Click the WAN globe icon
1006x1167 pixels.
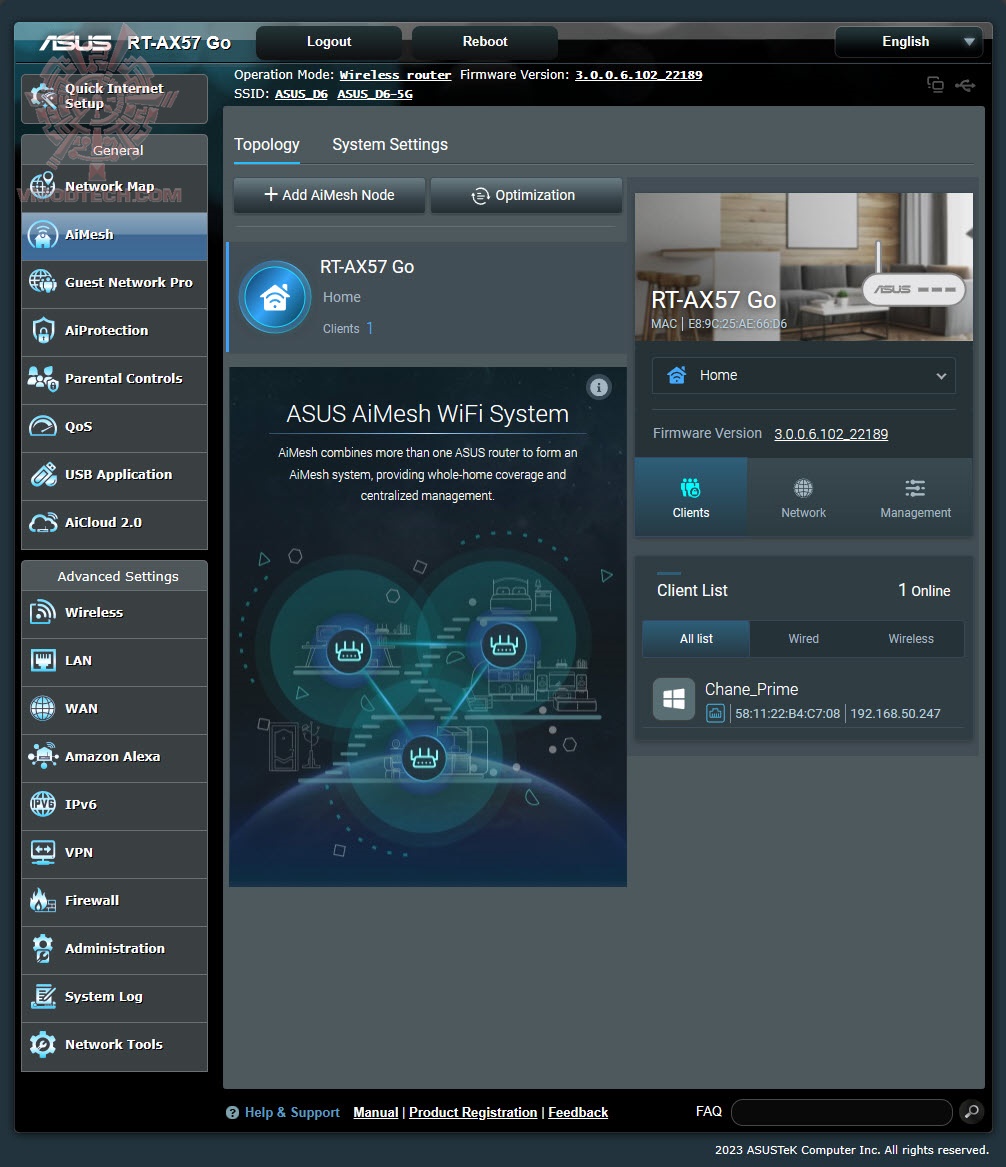tap(42, 709)
